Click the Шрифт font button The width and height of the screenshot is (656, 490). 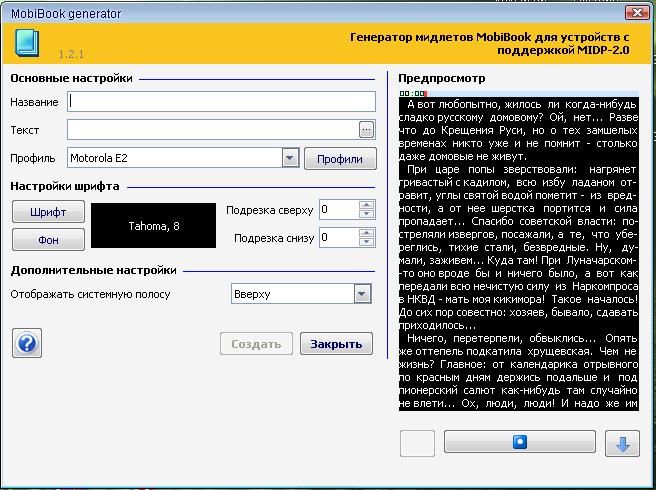pos(48,212)
